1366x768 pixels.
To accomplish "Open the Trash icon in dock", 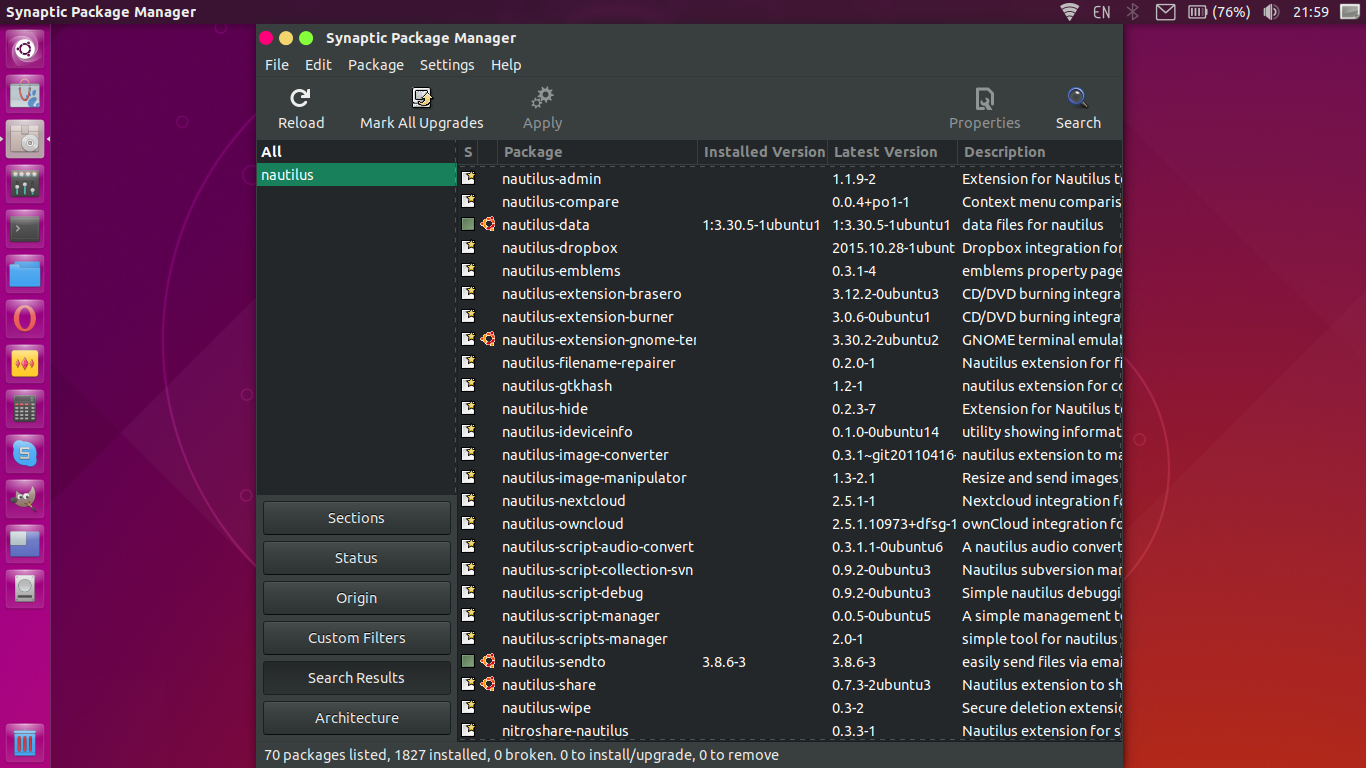I will click(25, 742).
